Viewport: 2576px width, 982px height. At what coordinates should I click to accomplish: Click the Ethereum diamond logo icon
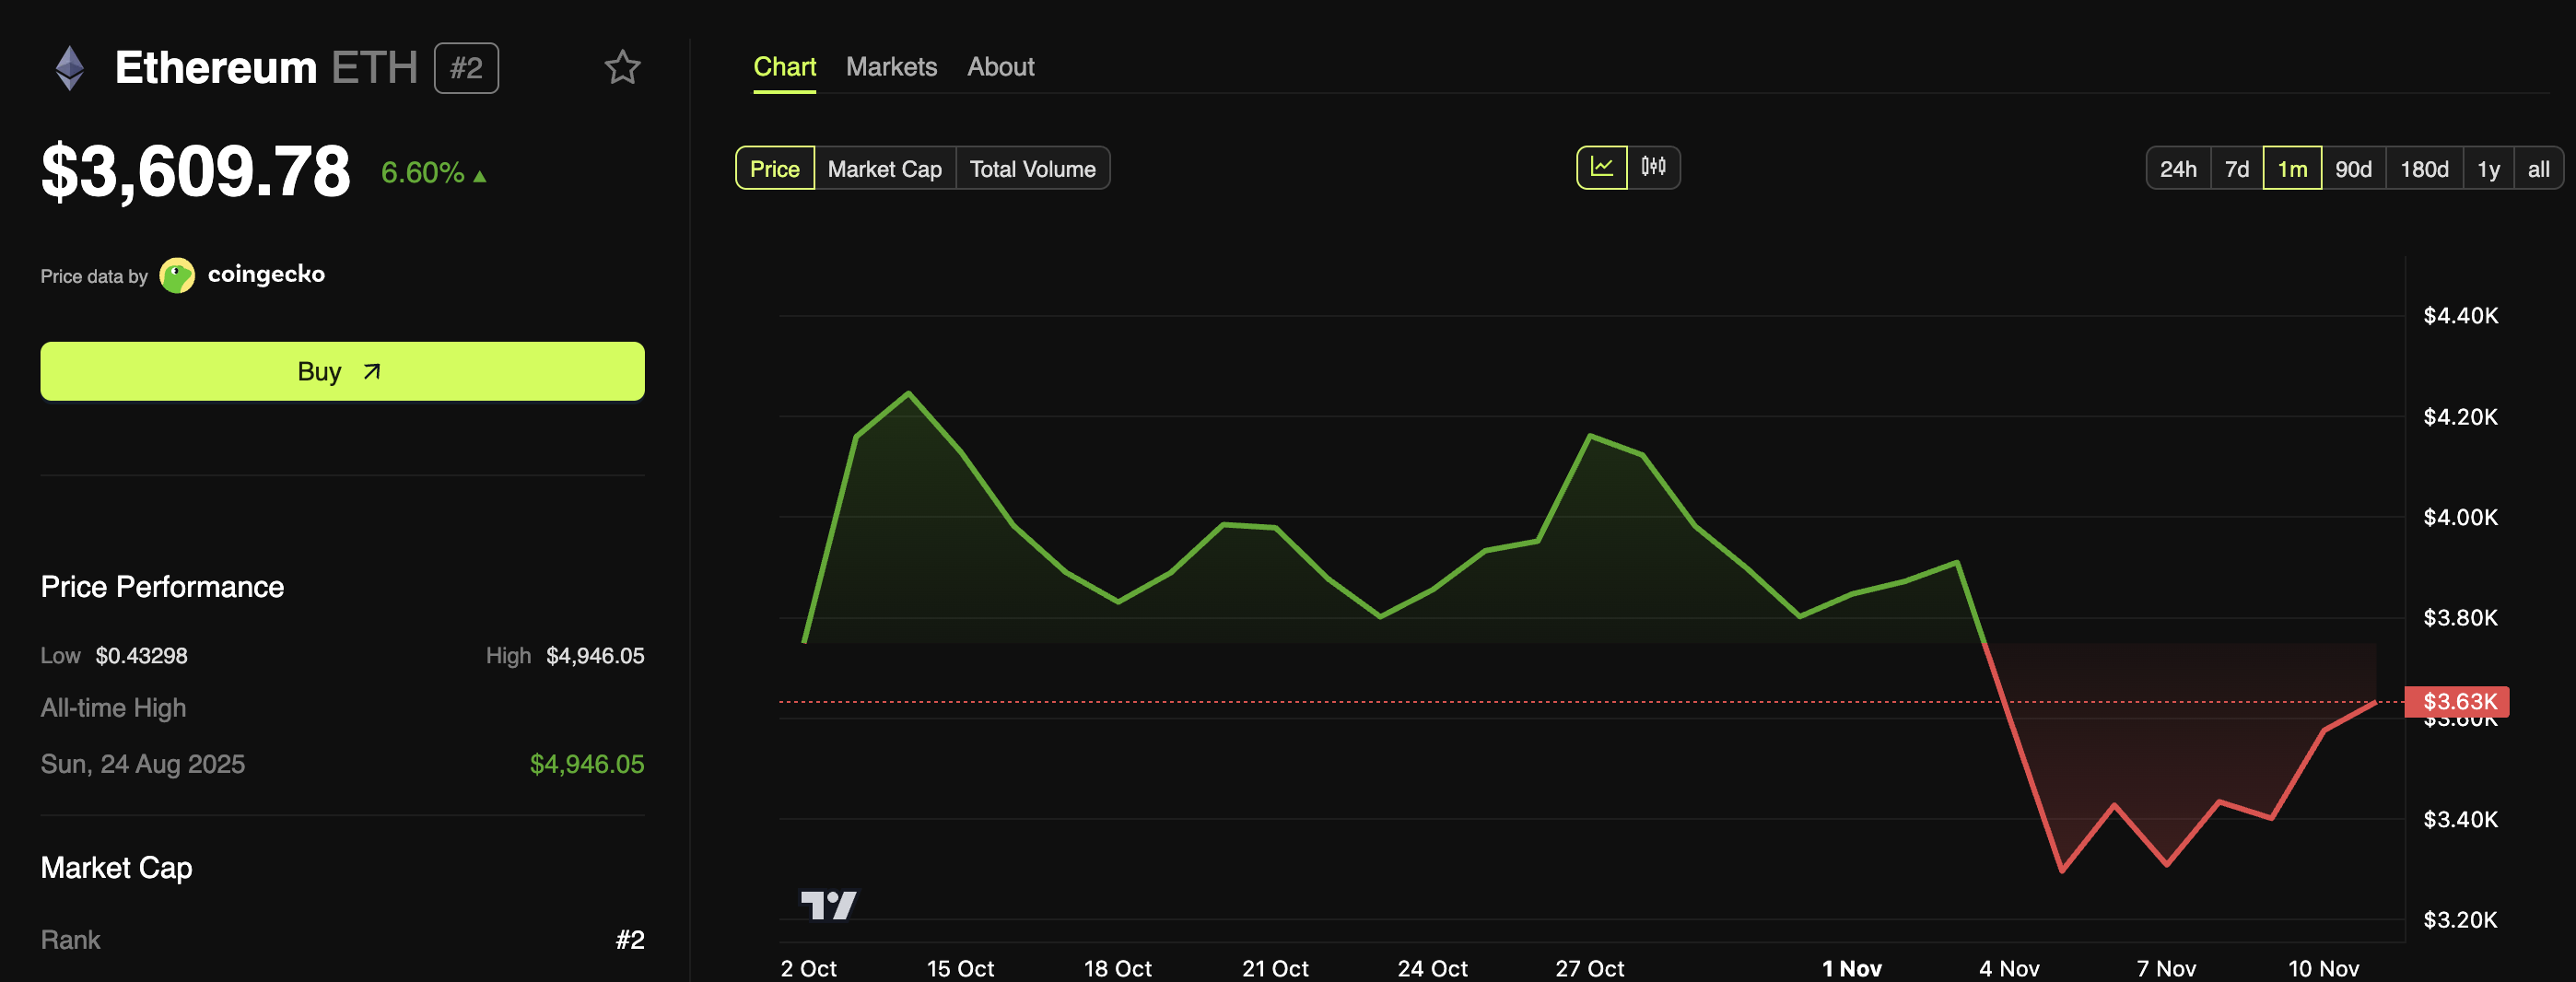pyautogui.click(x=69, y=68)
